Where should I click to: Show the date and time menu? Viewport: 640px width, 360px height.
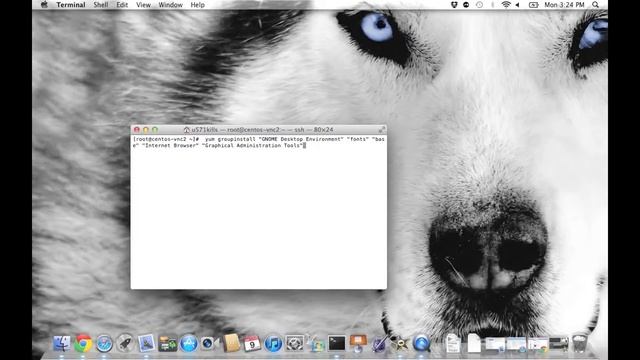tap(564, 5)
